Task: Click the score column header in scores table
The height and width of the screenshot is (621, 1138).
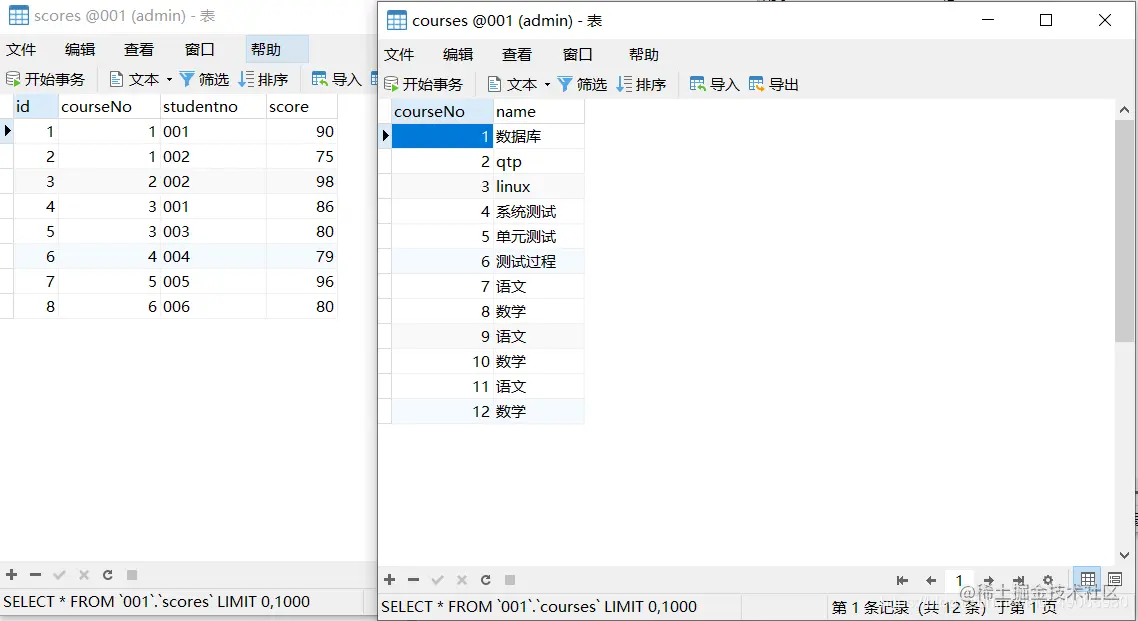Action: [x=301, y=107]
